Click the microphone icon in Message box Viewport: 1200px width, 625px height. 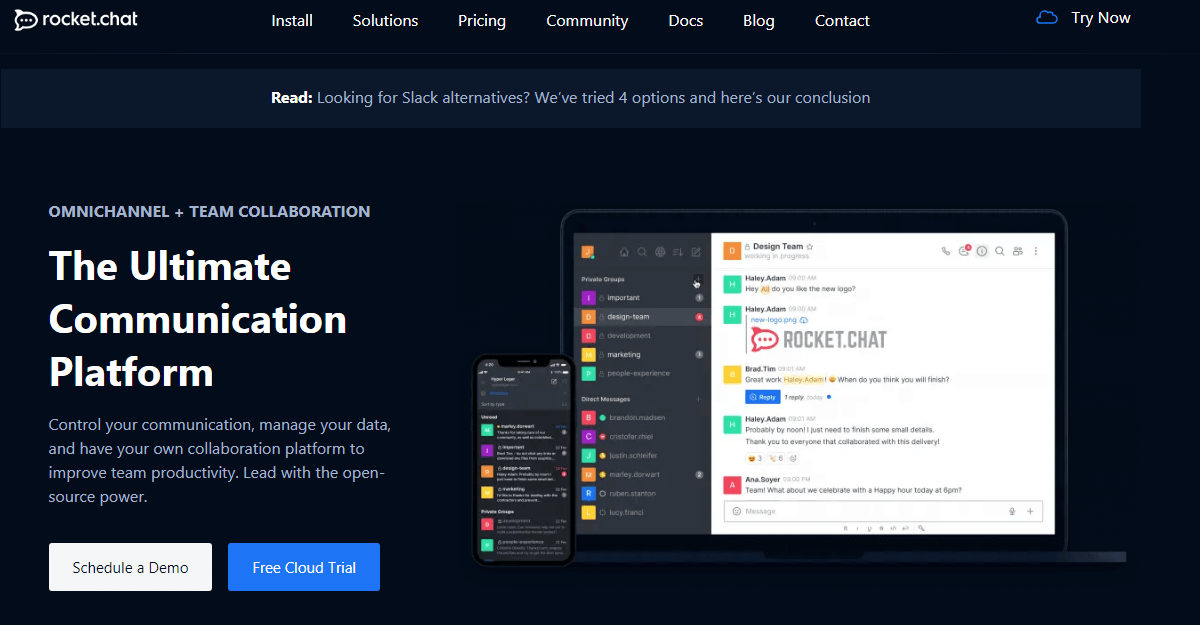tap(1012, 511)
